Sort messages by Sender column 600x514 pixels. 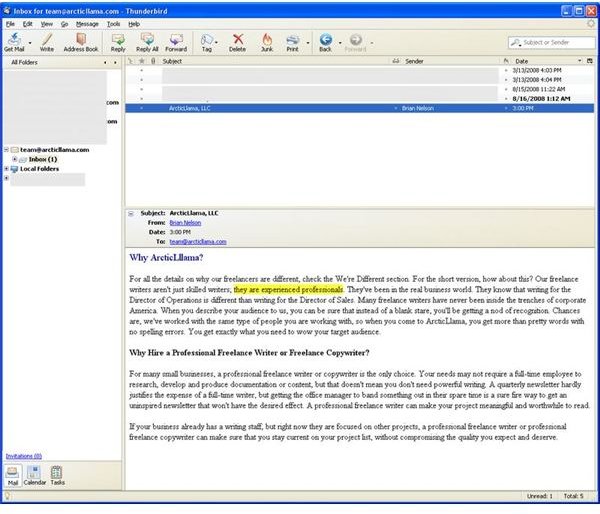point(452,61)
